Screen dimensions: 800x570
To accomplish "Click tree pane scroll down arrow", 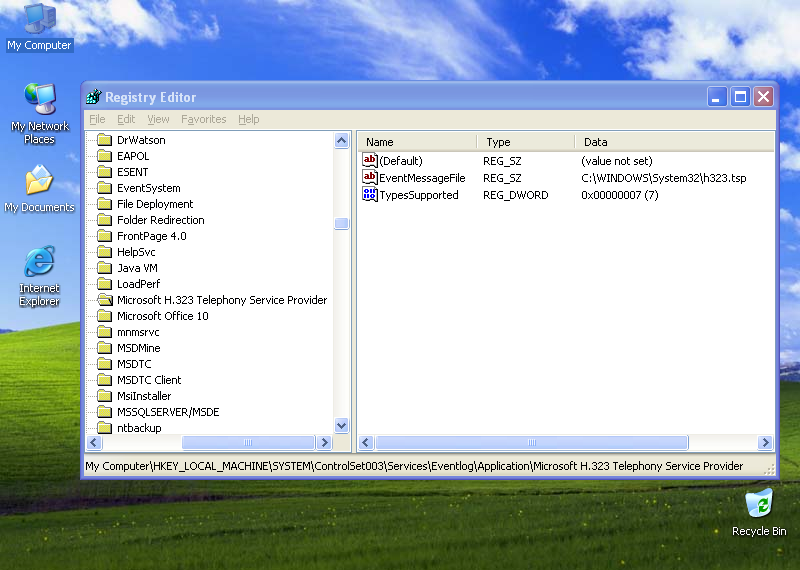I will 341,425.
